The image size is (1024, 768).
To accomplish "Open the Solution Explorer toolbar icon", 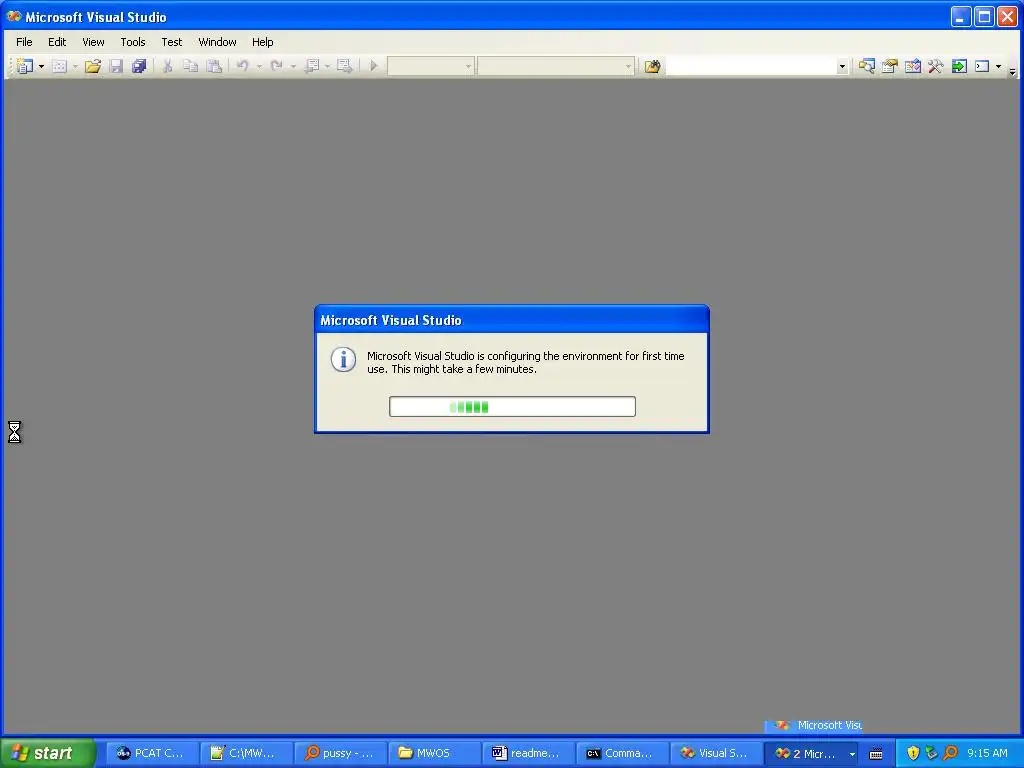I will coord(867,66).
